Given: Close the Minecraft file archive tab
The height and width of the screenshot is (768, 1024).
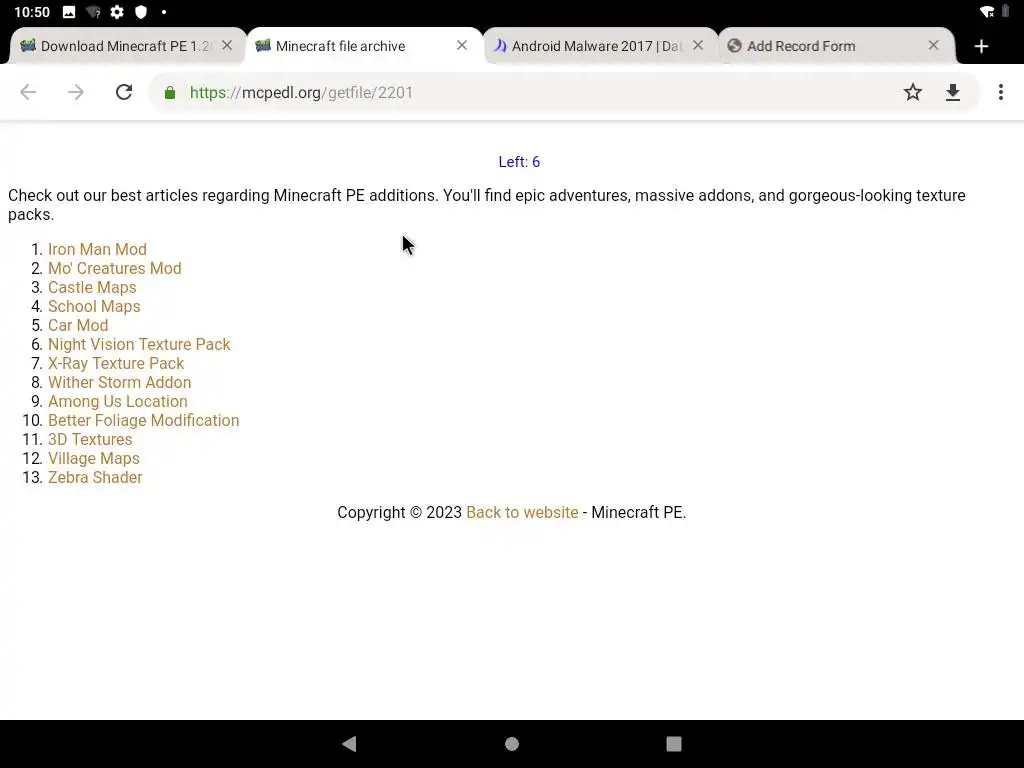Looking at the screenshot, I should [462, 46].
